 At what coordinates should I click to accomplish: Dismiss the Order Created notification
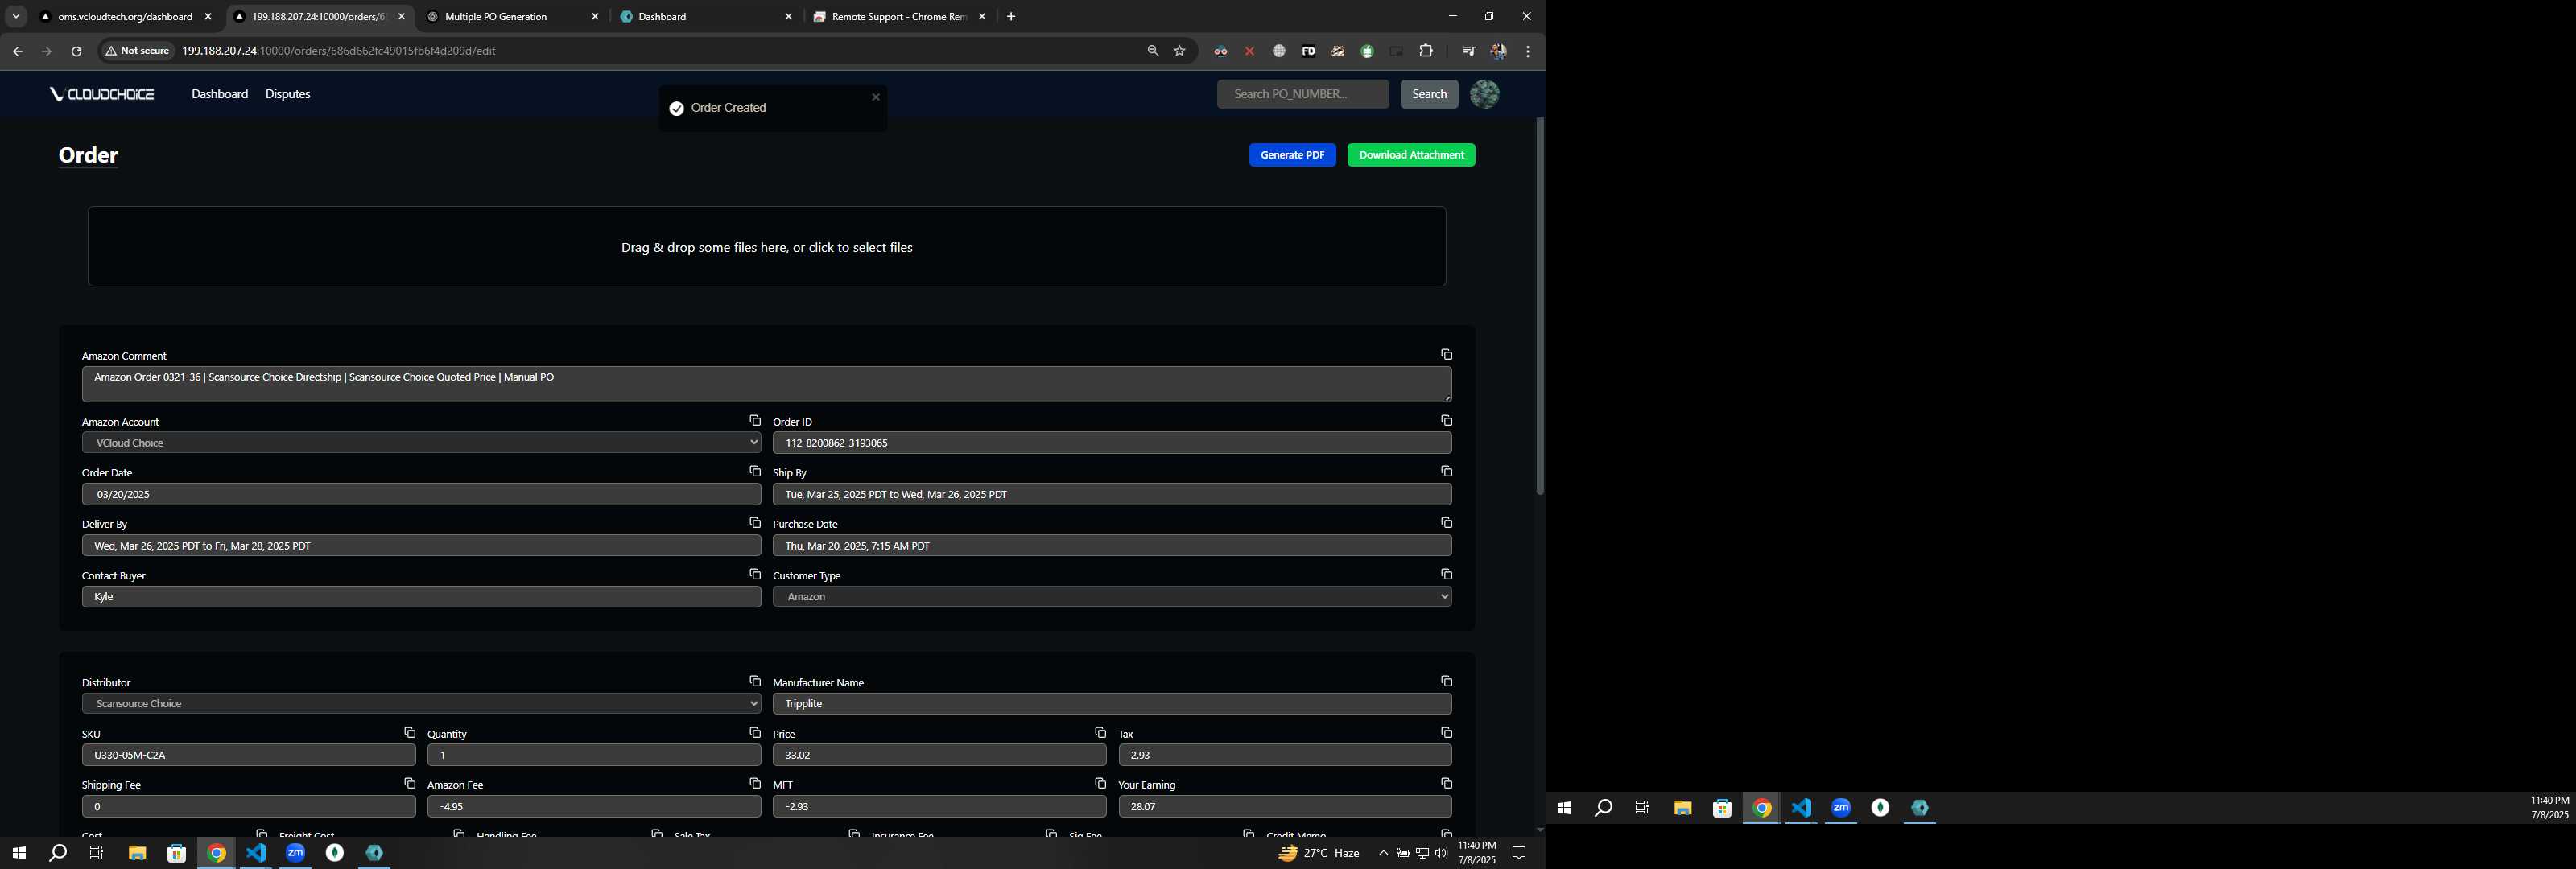tap(876, 97)
